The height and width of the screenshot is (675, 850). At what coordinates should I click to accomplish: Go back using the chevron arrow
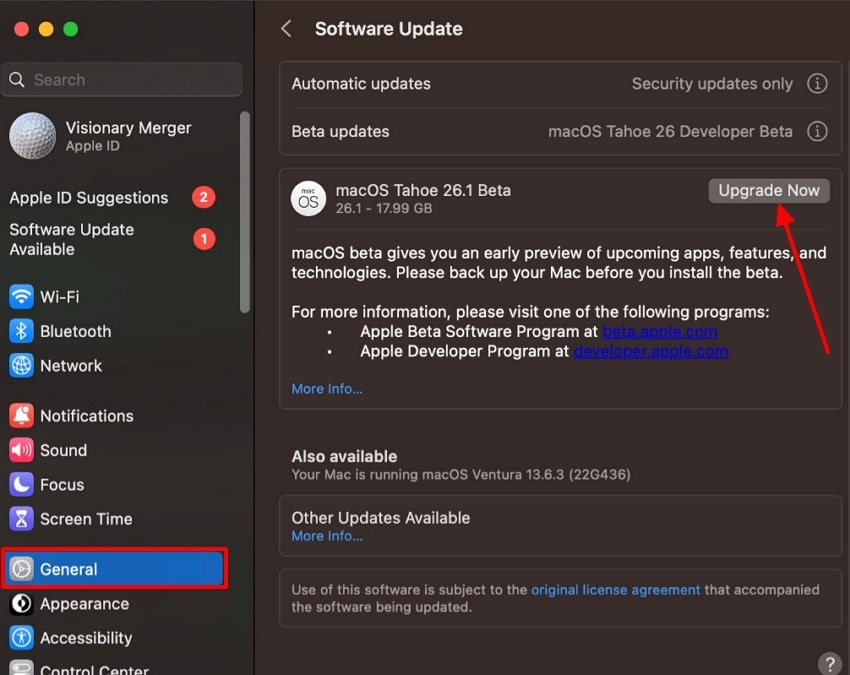coord(286,29)
